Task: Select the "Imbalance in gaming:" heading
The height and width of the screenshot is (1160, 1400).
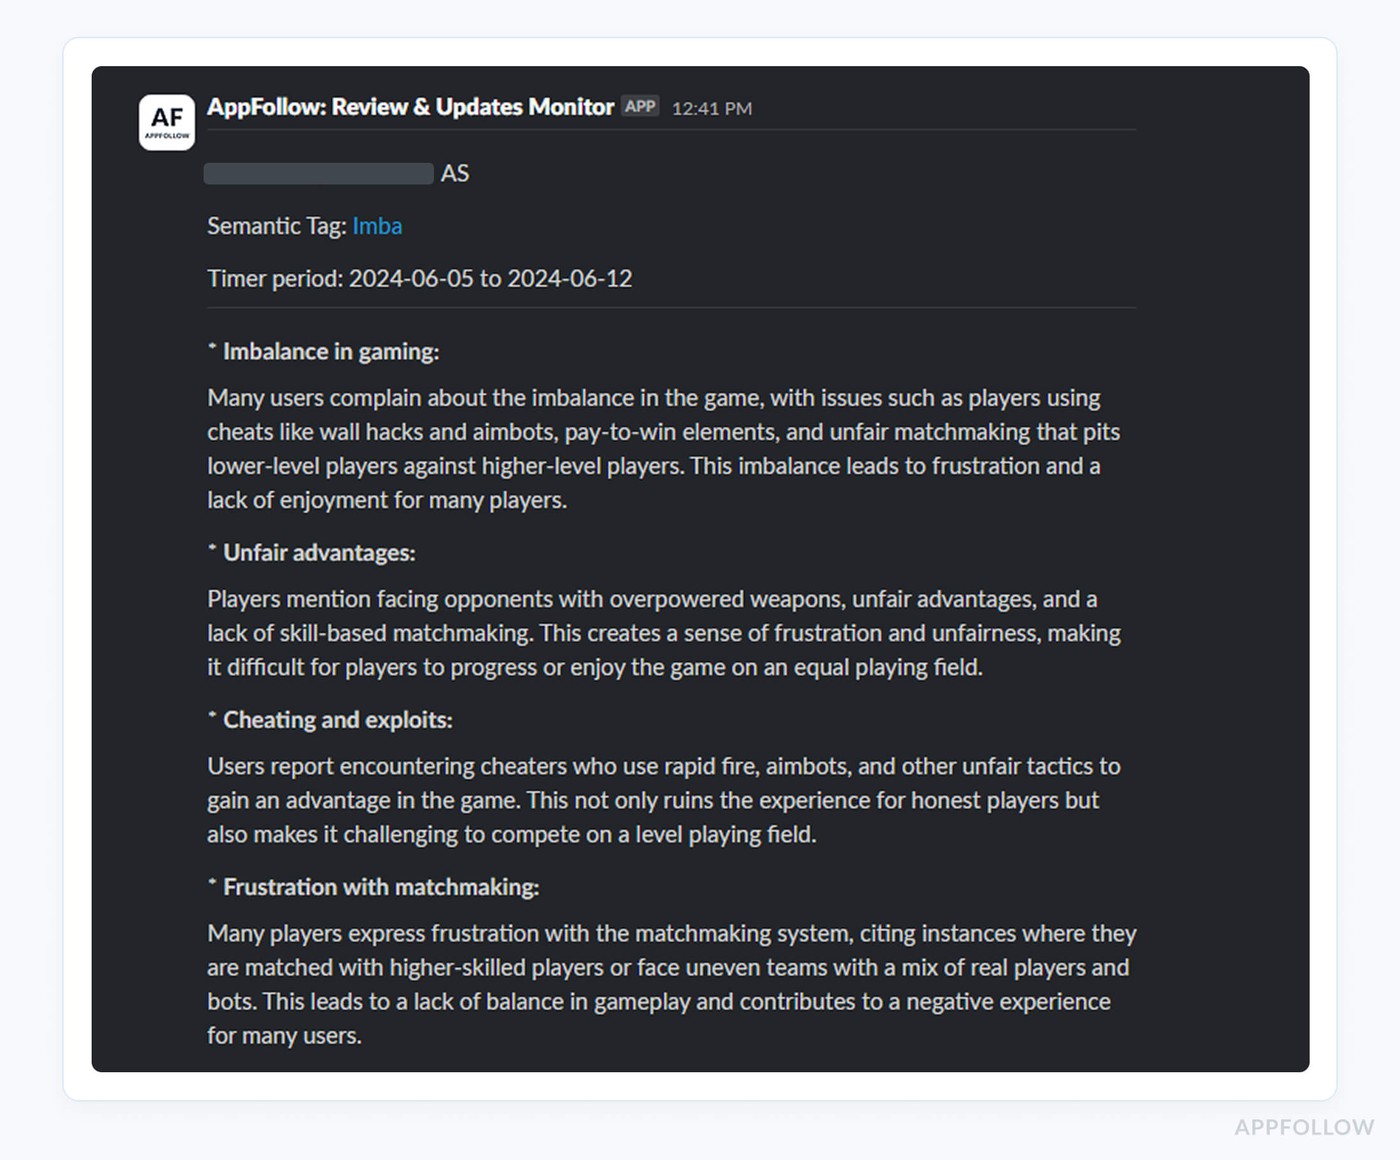Action: coord(330,352)
